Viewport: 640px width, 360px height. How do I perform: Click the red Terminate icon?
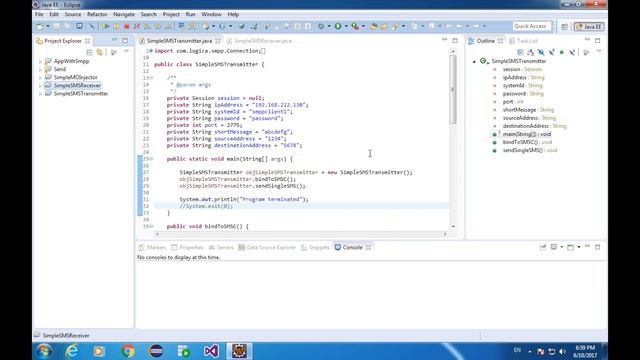[127, 26]
